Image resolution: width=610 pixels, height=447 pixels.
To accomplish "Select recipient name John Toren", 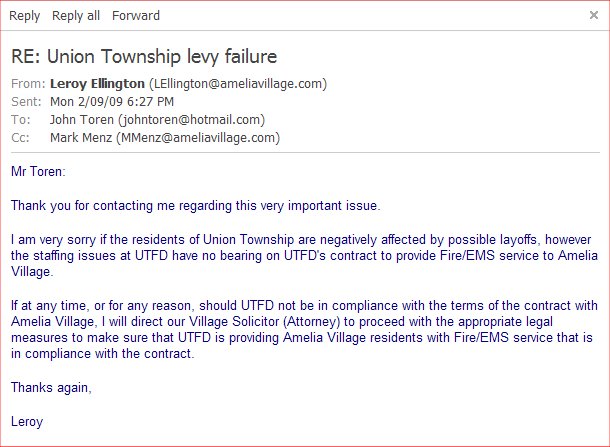I will pos(82,119).
